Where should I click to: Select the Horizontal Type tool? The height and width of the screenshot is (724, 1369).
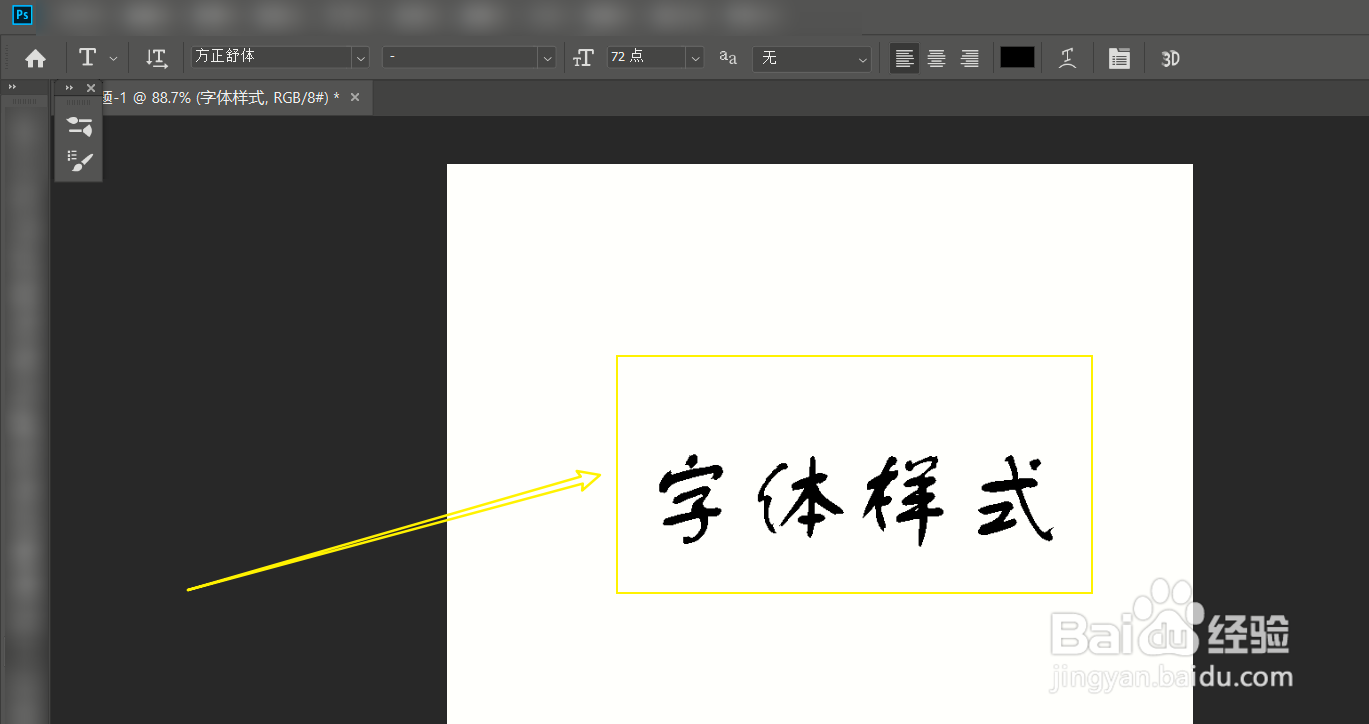coord(88,57)
